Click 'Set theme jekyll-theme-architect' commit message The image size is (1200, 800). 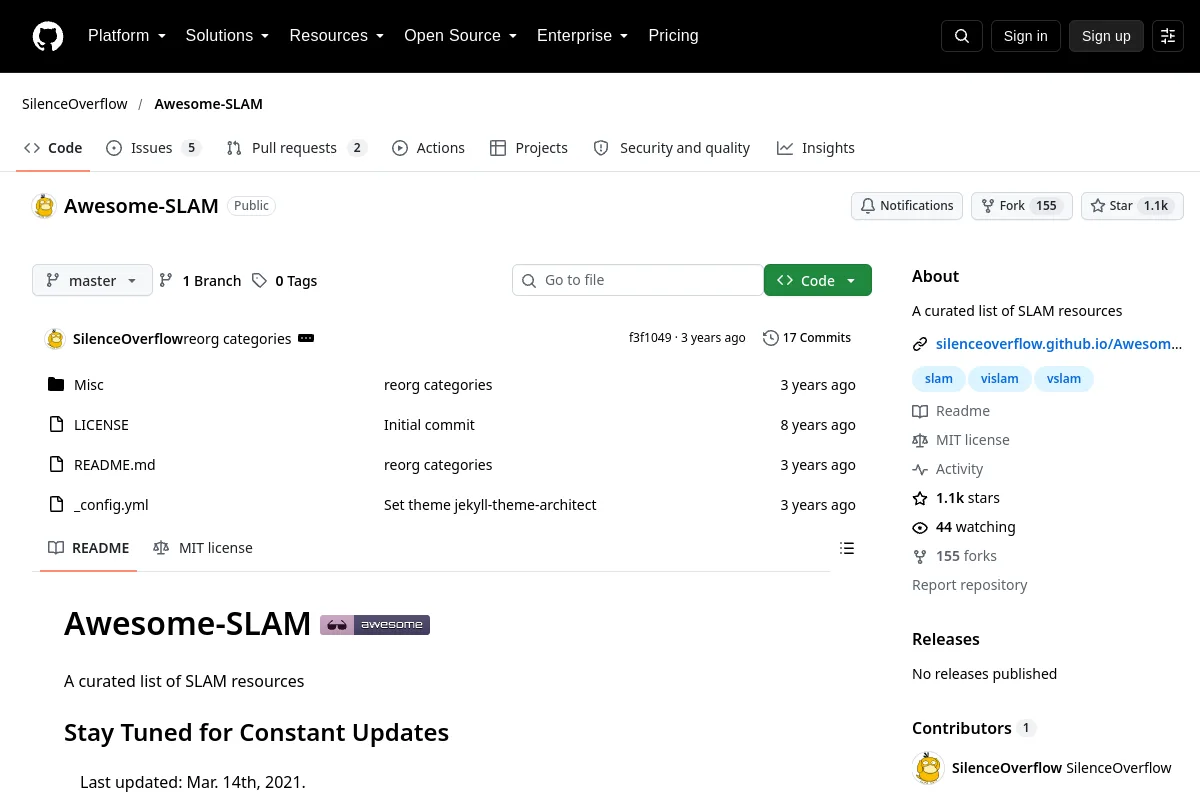tap(490, 505)
